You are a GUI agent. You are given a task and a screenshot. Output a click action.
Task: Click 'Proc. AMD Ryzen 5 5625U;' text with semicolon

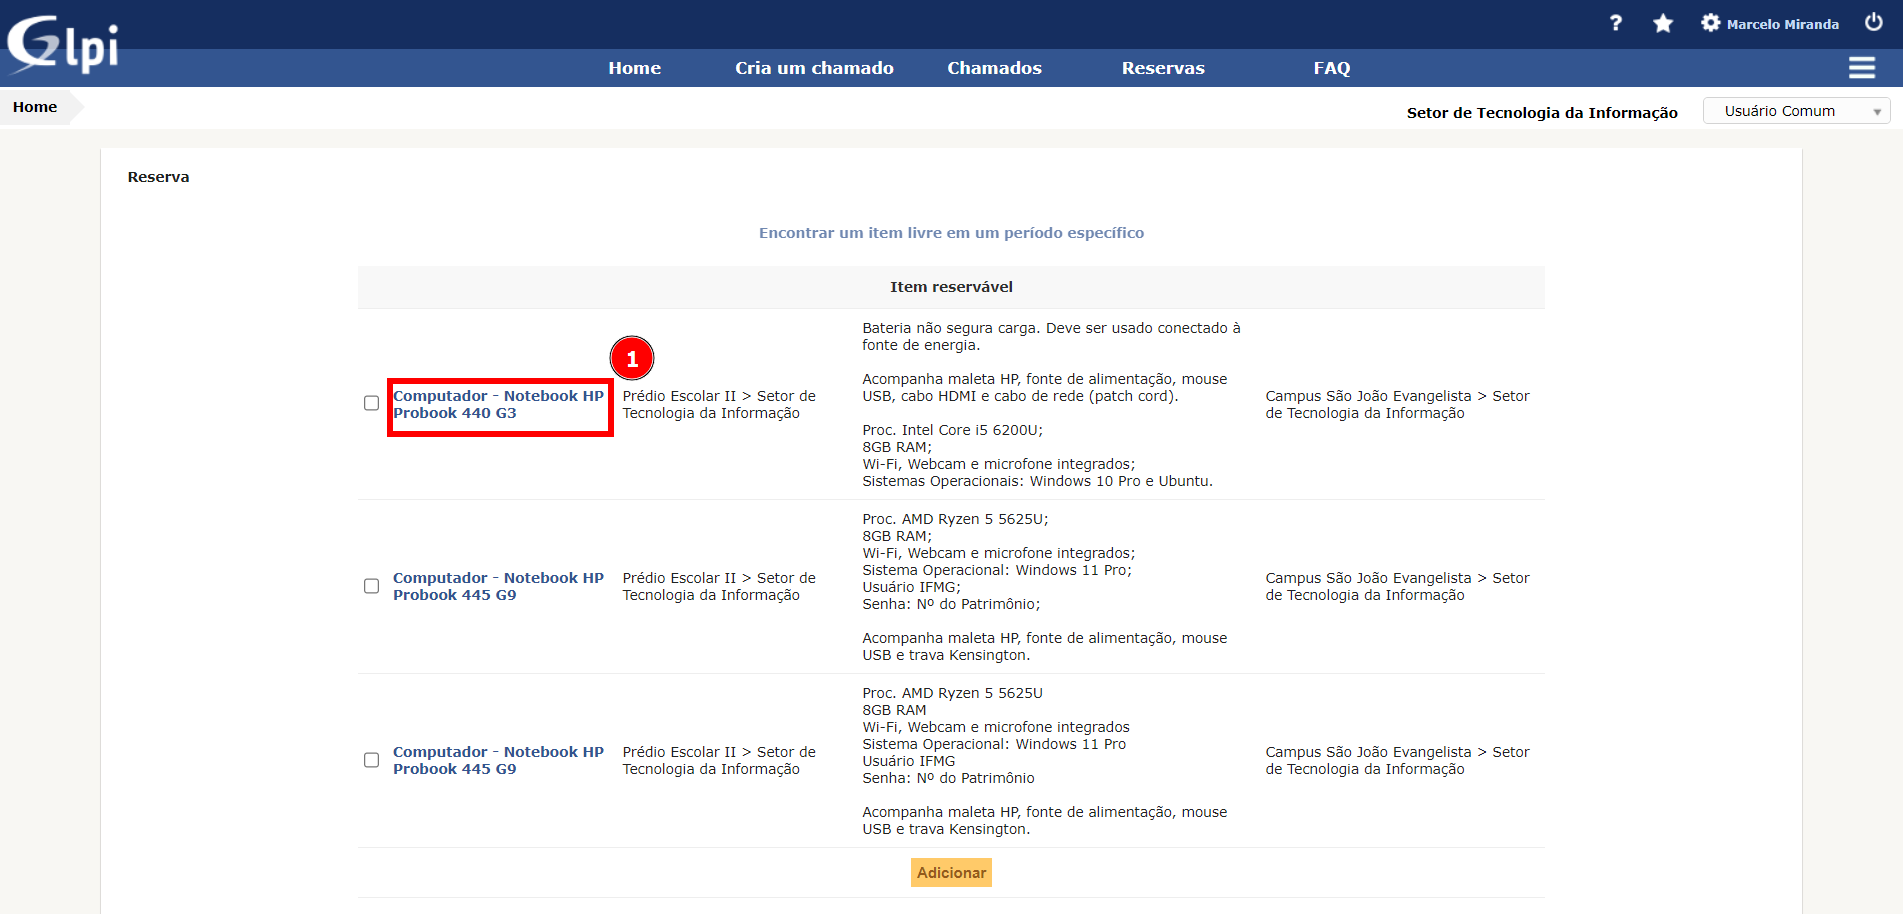point(955,519)
